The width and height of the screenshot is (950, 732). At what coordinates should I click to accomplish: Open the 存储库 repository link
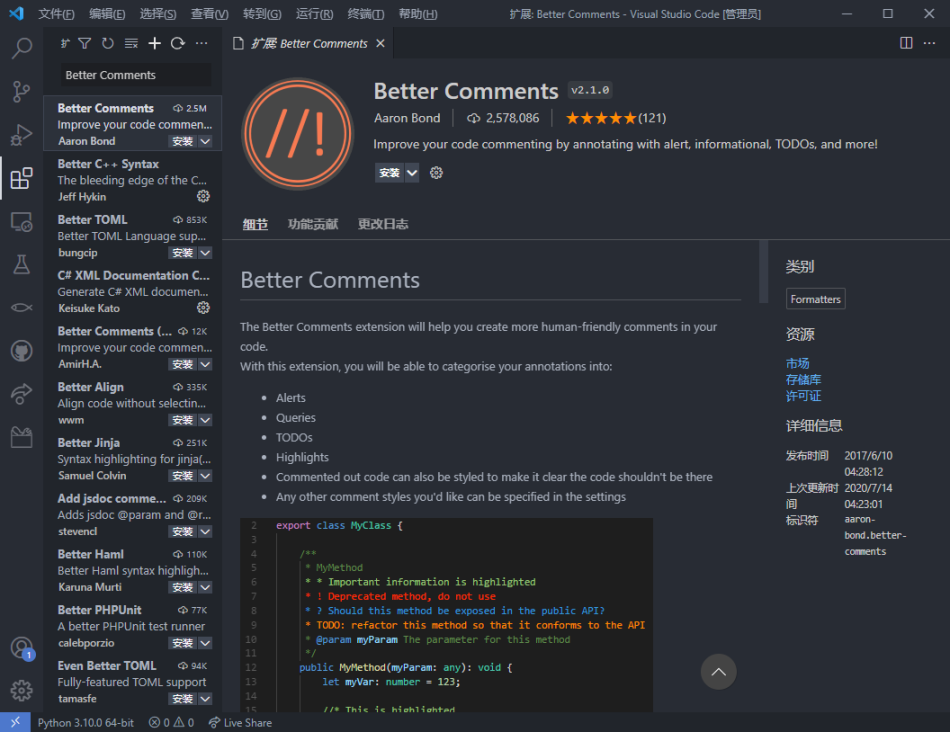pos(803,380)
